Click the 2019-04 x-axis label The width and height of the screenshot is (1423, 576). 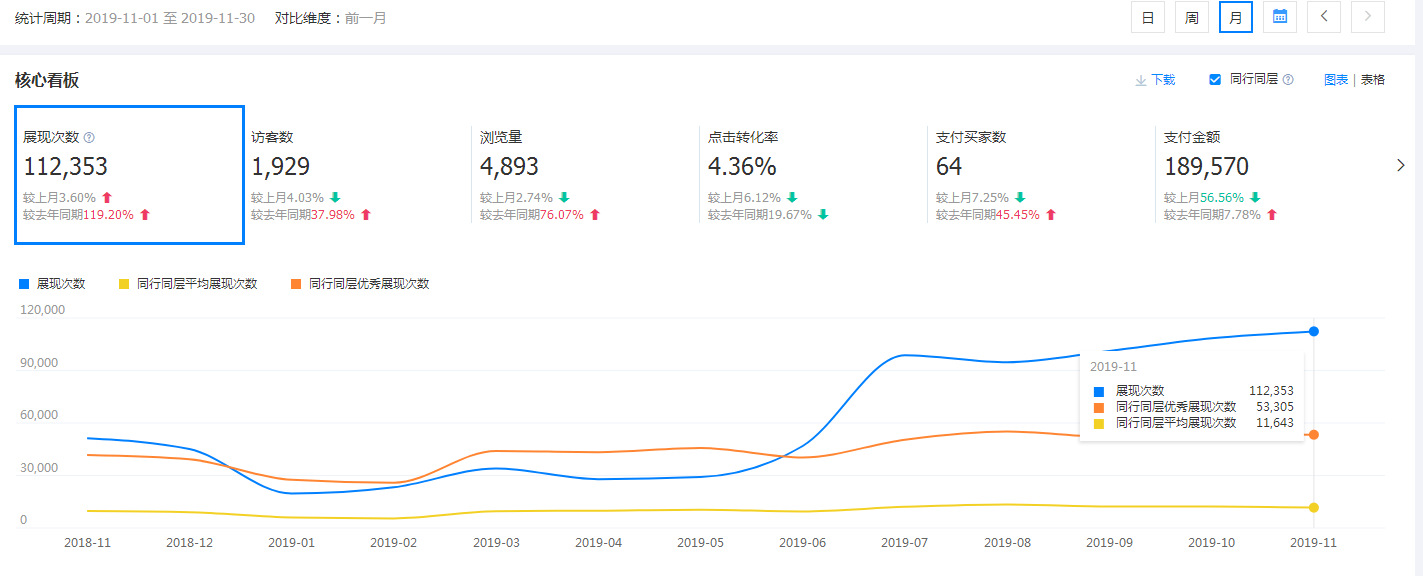tap(598, 542)
